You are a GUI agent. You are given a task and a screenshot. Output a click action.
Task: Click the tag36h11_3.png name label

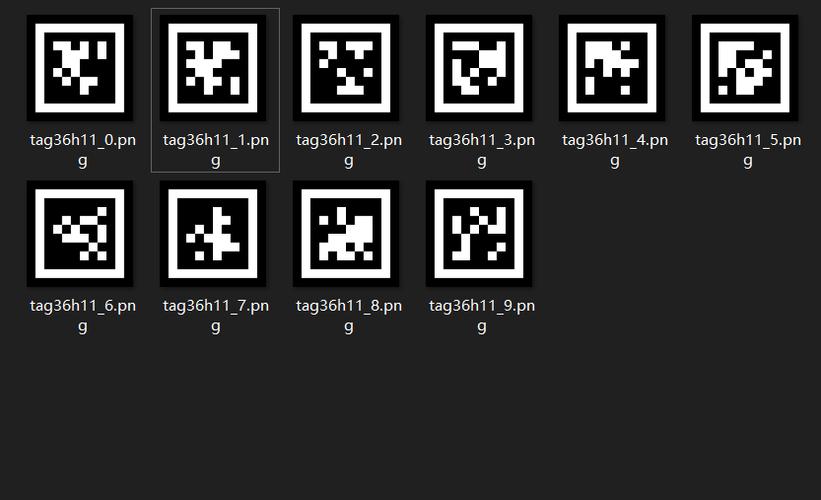[482, 150]
